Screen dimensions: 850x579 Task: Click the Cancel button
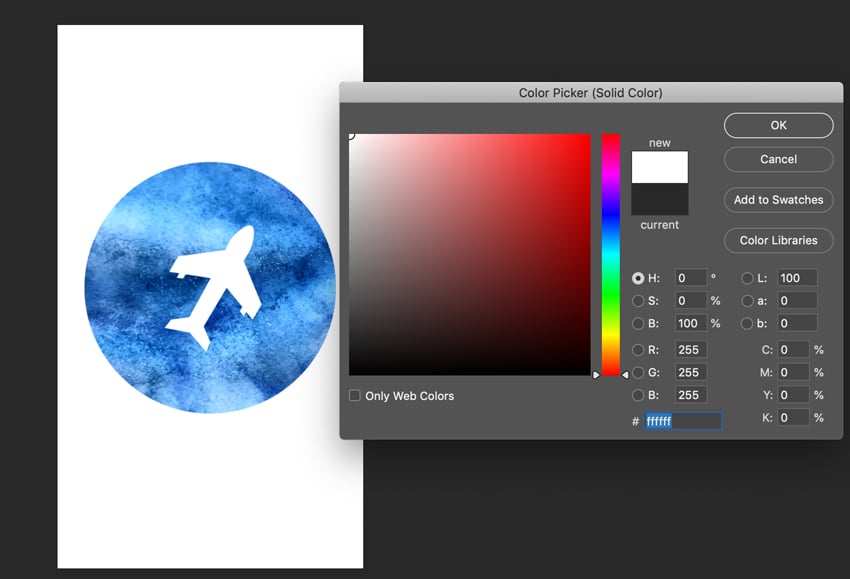tap(778, 159)
